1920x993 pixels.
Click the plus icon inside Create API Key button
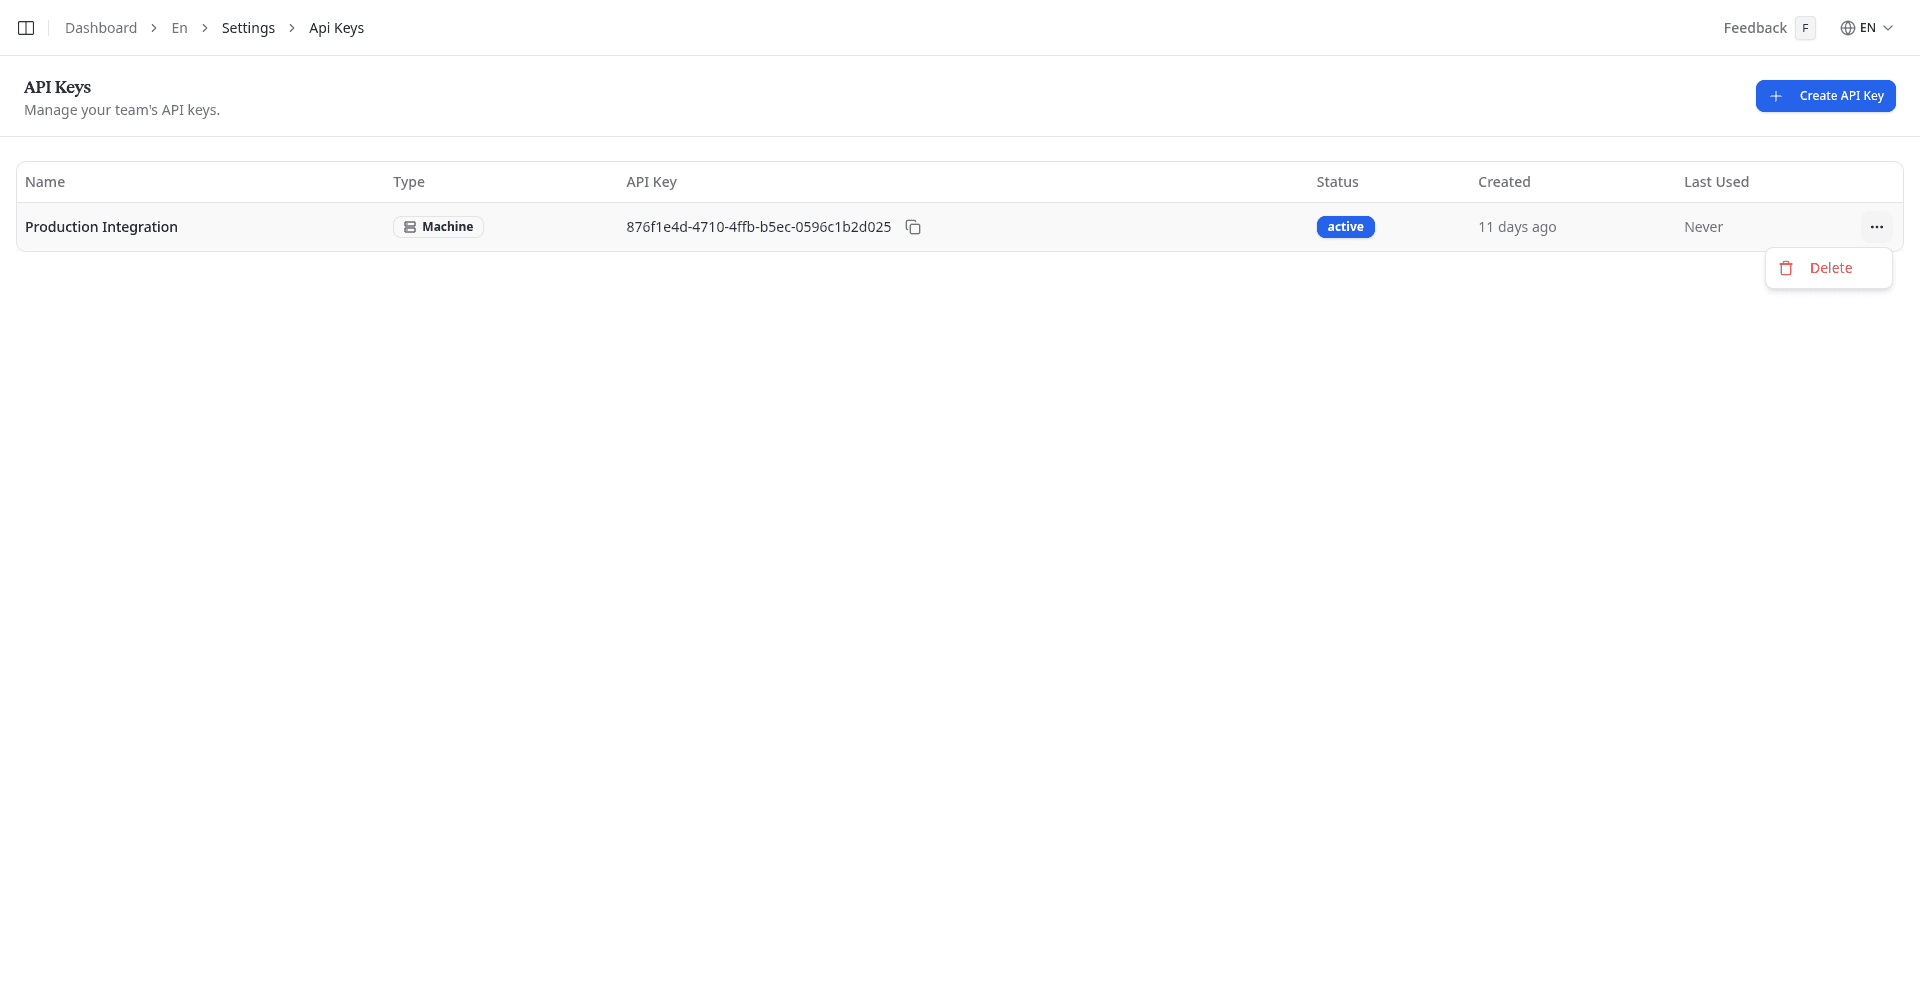1776,96
